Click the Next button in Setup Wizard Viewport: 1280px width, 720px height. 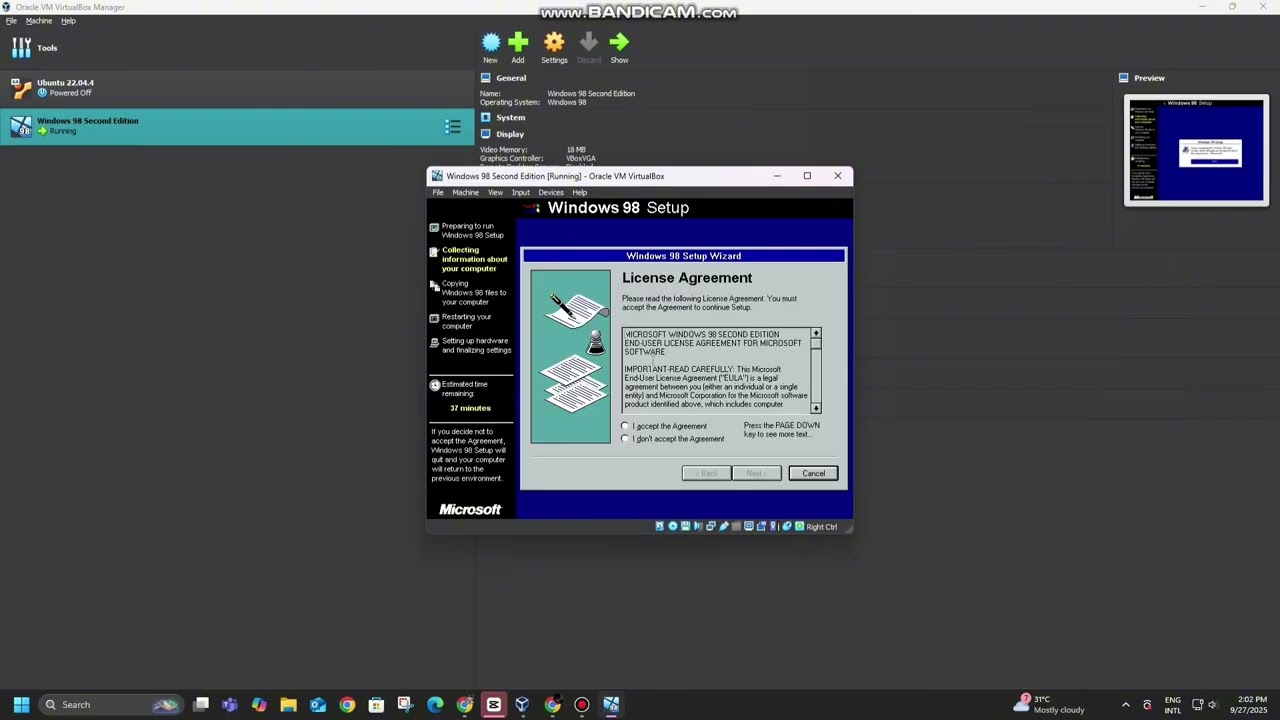tap(756, 473)
